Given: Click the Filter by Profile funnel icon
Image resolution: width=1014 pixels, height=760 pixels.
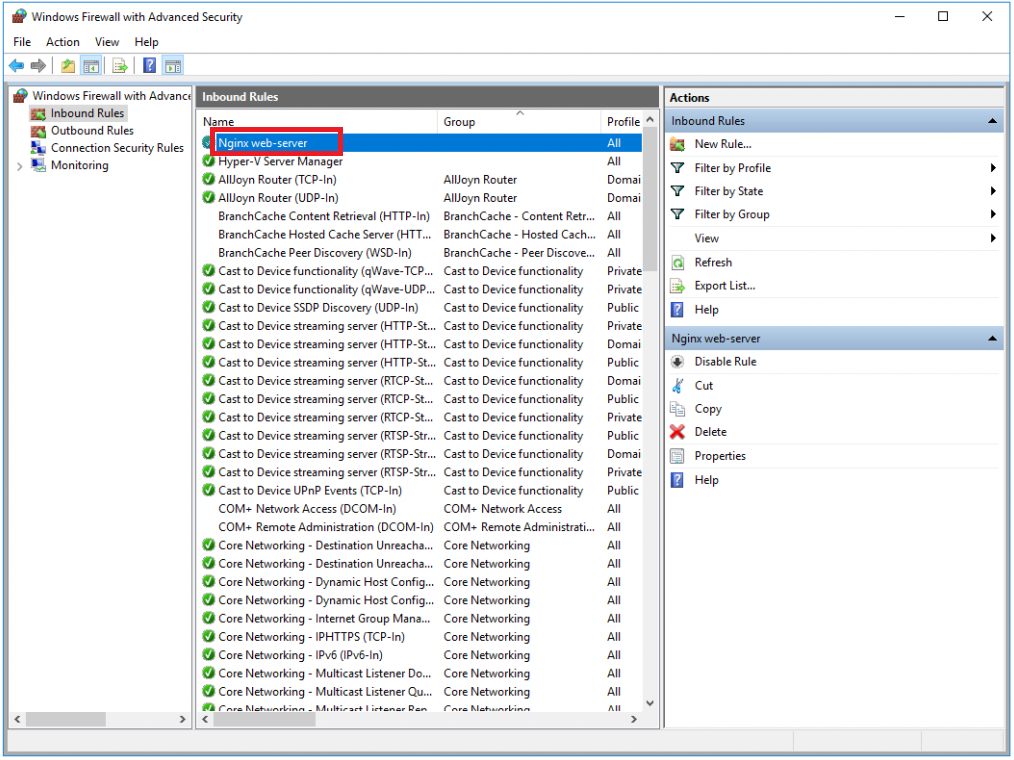Looking at the screenshot, I should (x=677, y=168).
